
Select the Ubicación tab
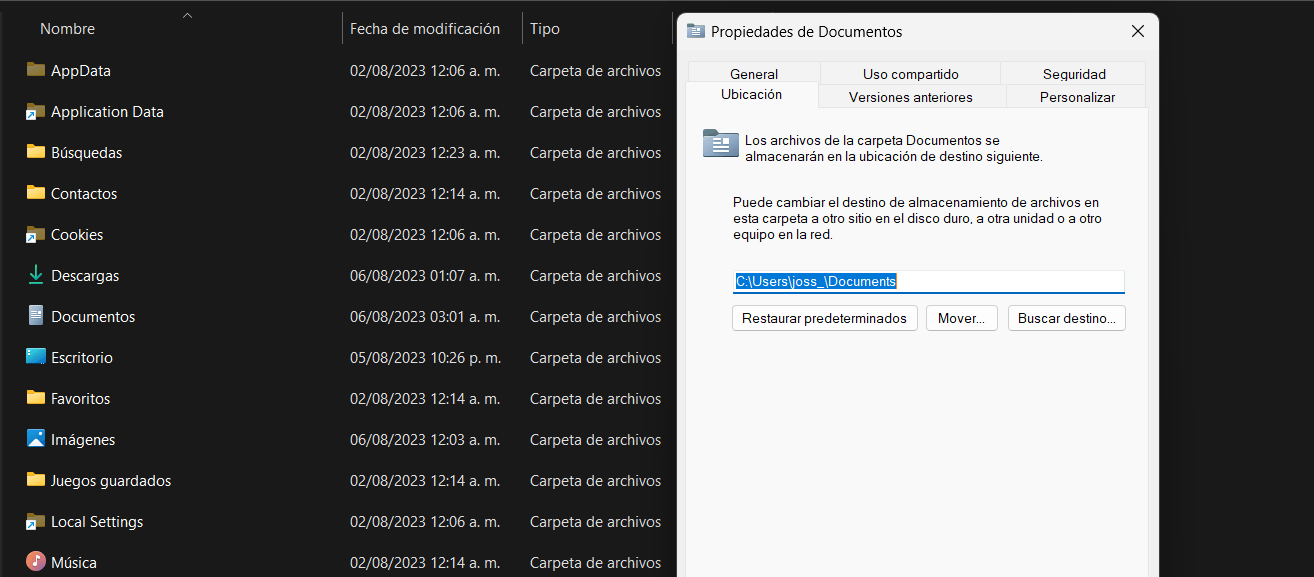[752, 95]
